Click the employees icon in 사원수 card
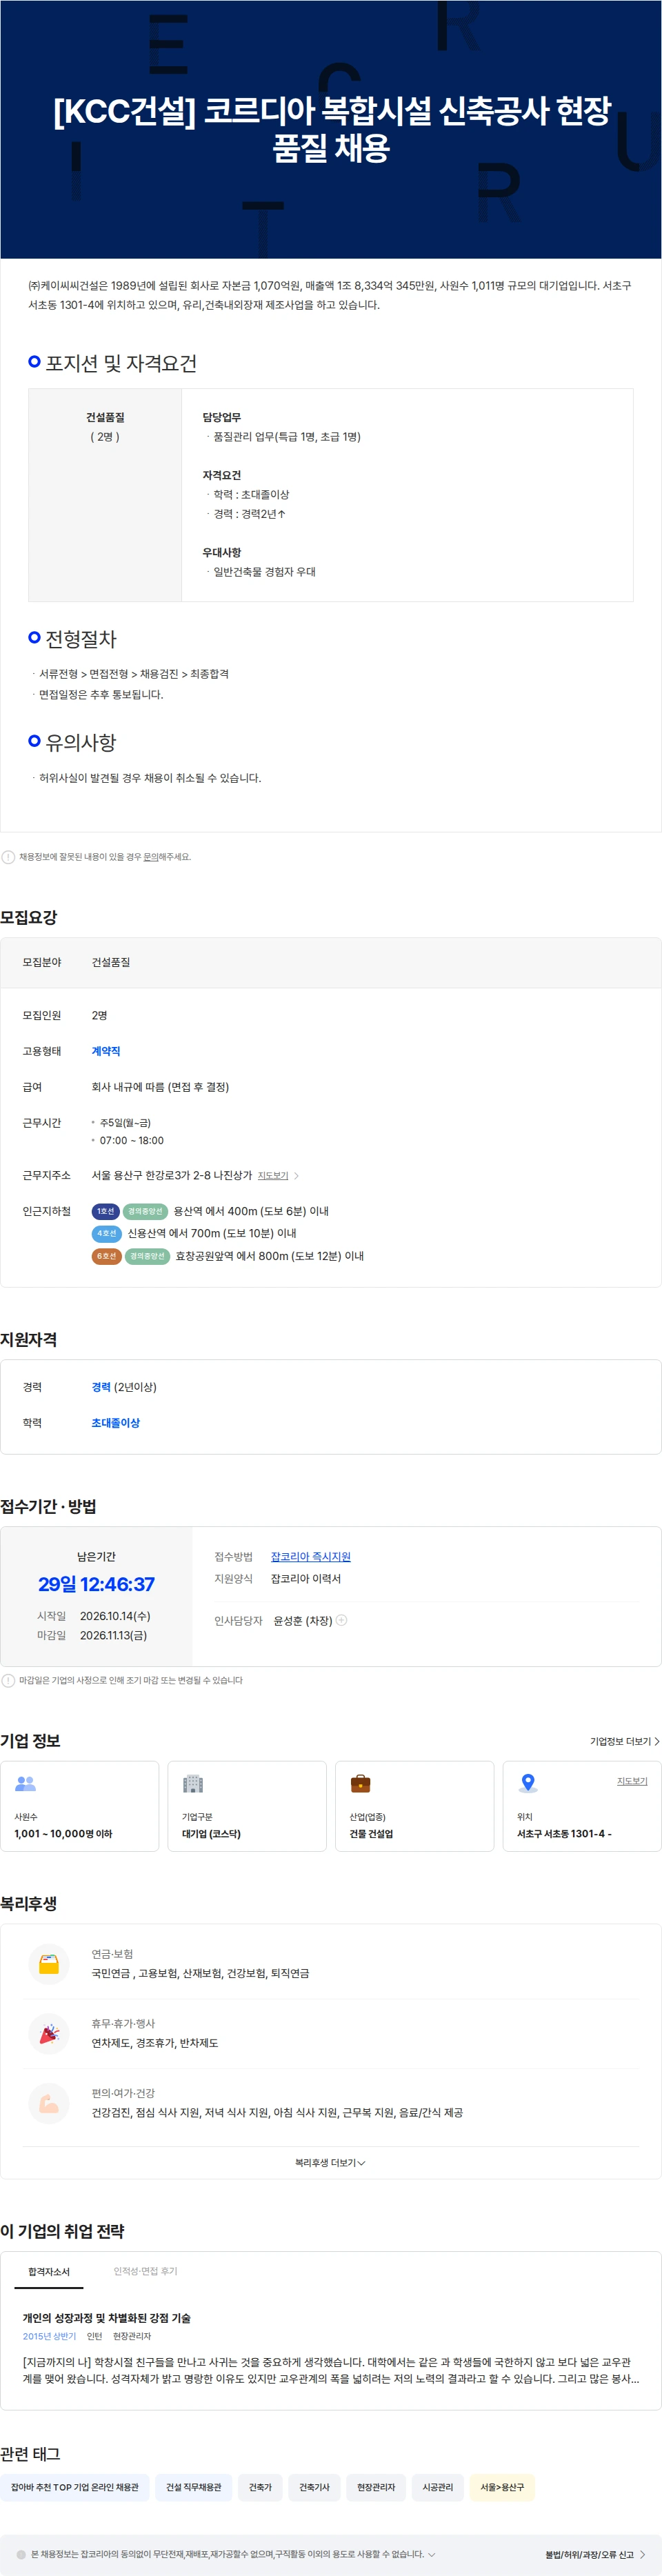Image resolution: width=662 pixels, height=2576 pixels. [26, 1783]
